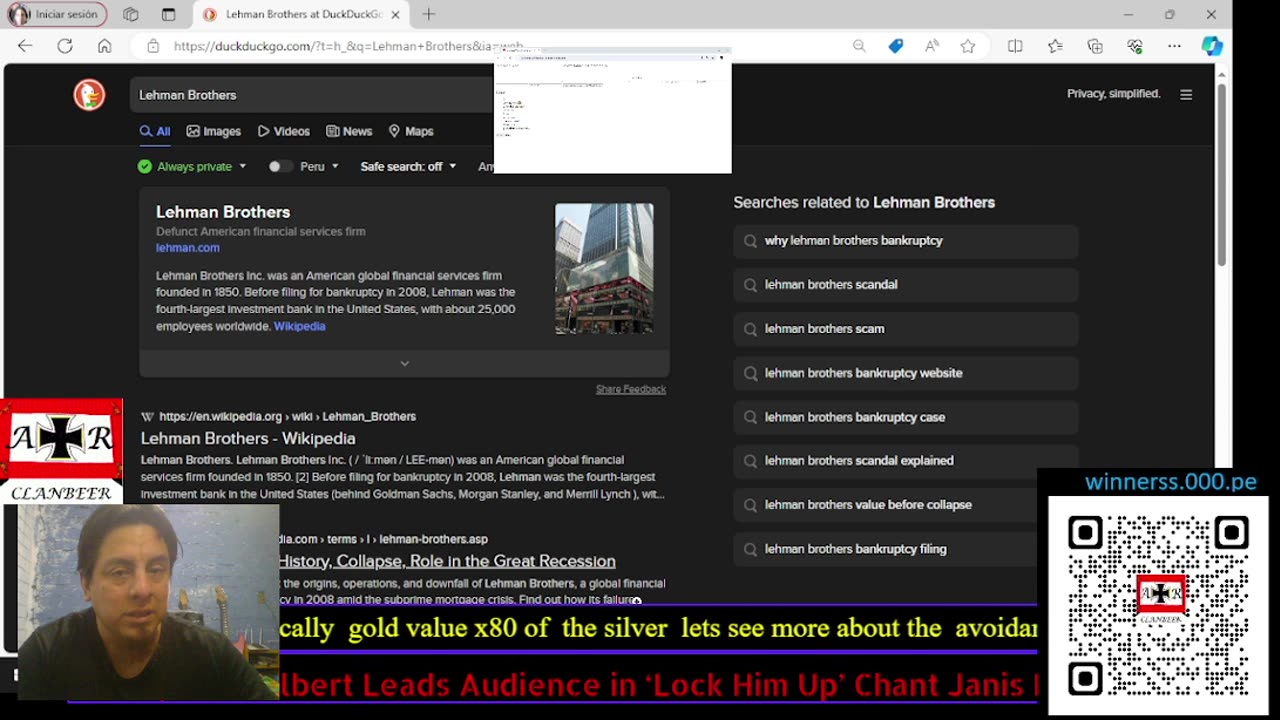Click the Lehman Brothers building thumbnail

604,268
